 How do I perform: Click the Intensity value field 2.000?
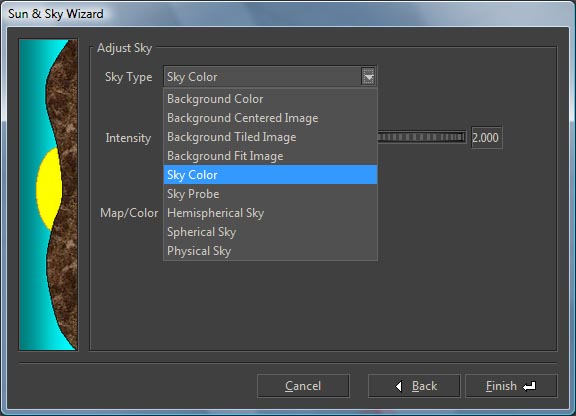[x=486, y=138]
